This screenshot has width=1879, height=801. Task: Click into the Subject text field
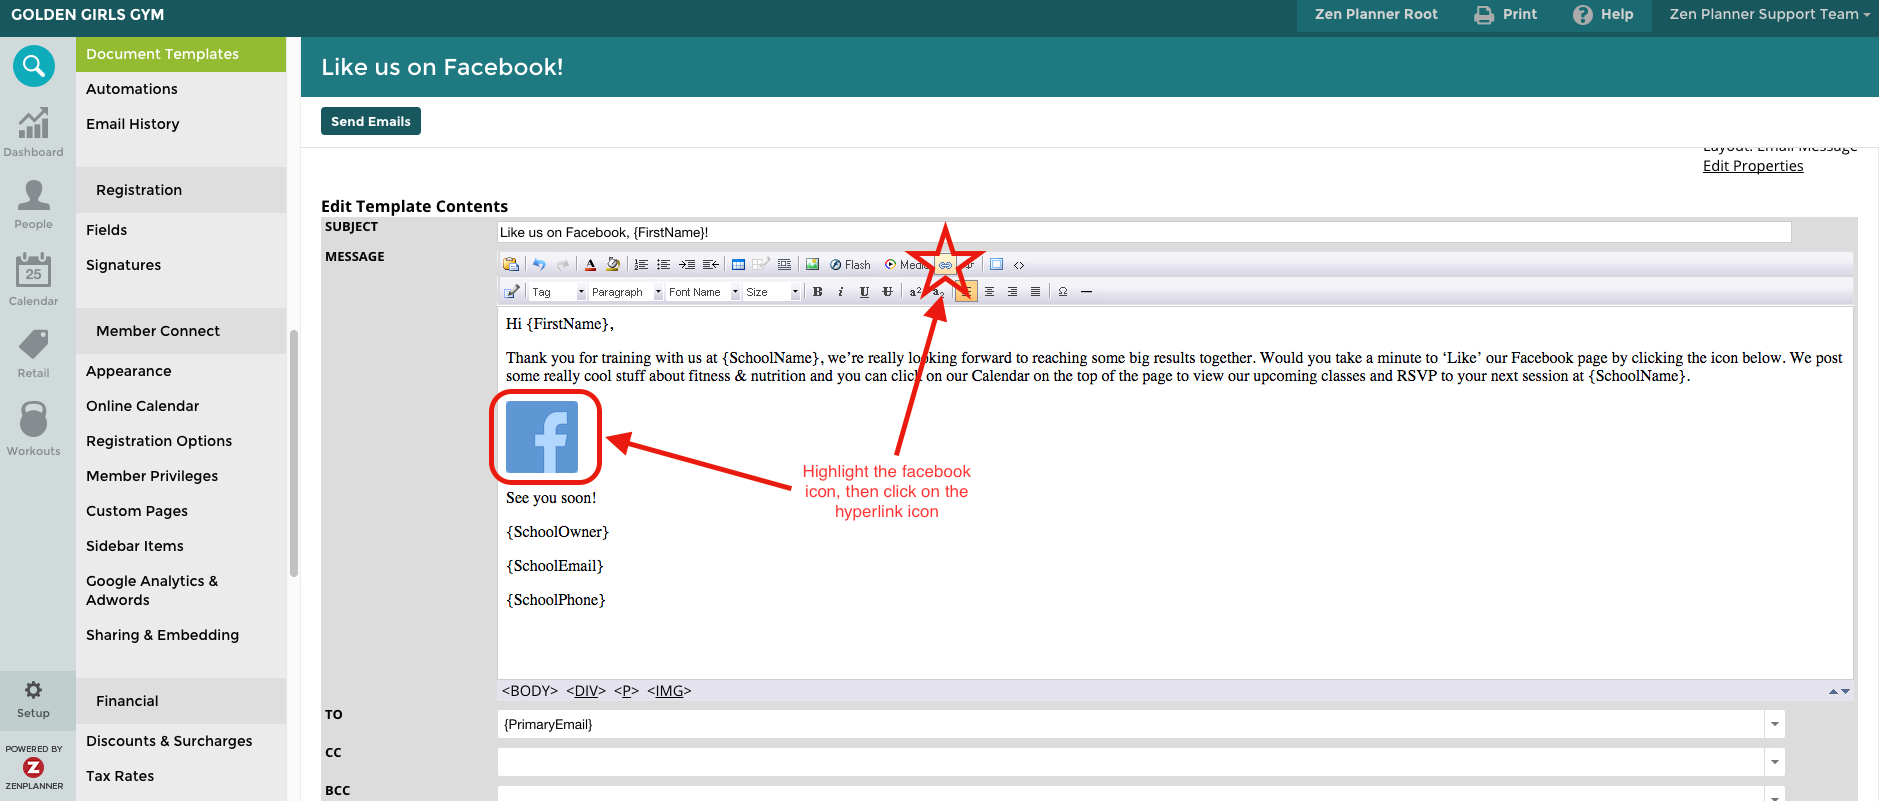pos(1143,232)
